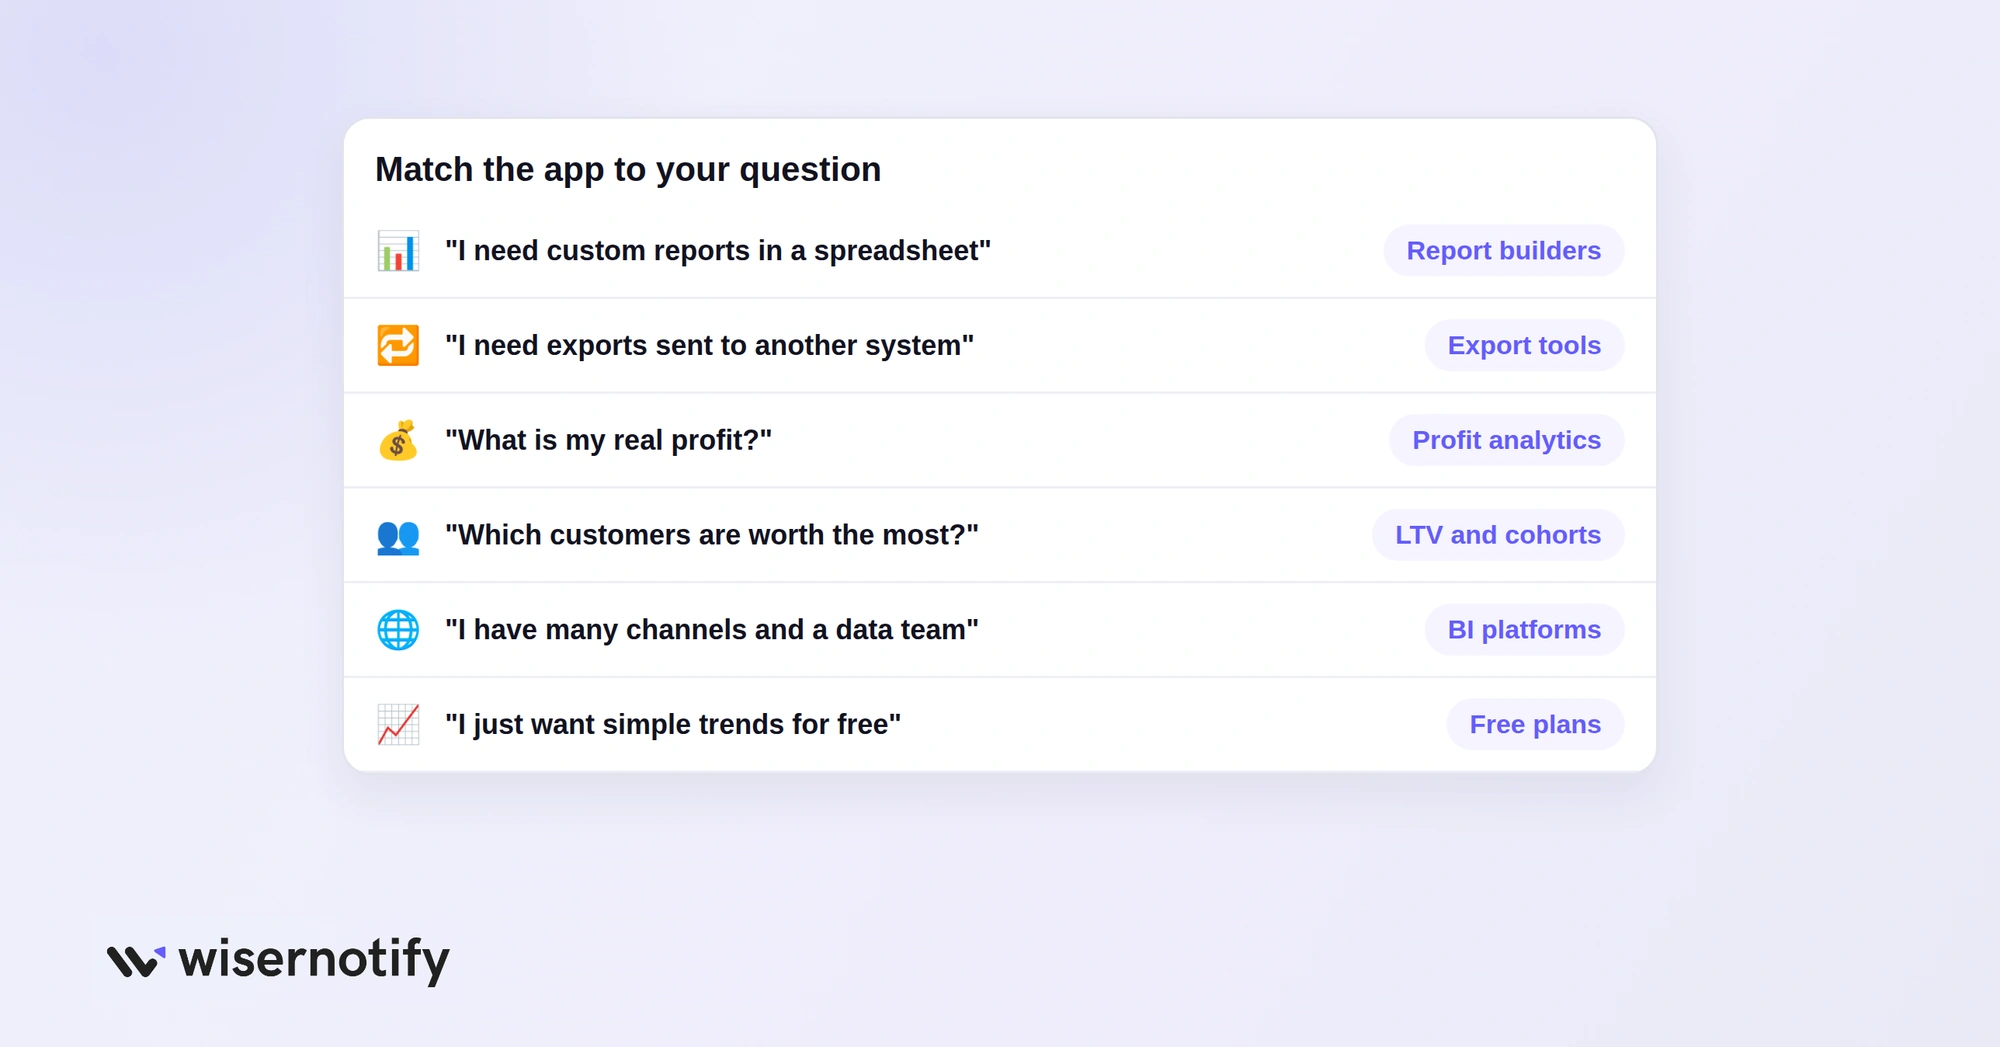Click the heading "Match the app to your question"
The image size is (2000, 1047).
[x=628, y=170]
